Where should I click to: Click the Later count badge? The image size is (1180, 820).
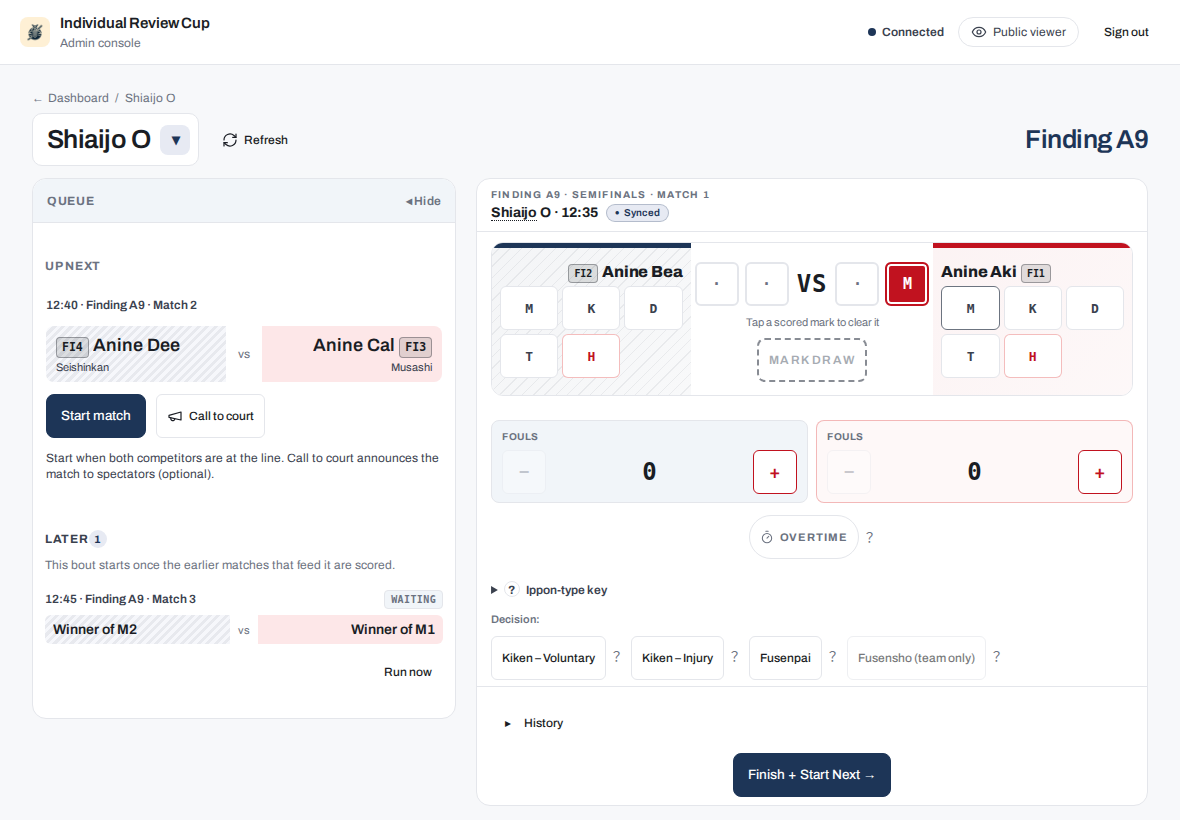click(x=98, y=539)
